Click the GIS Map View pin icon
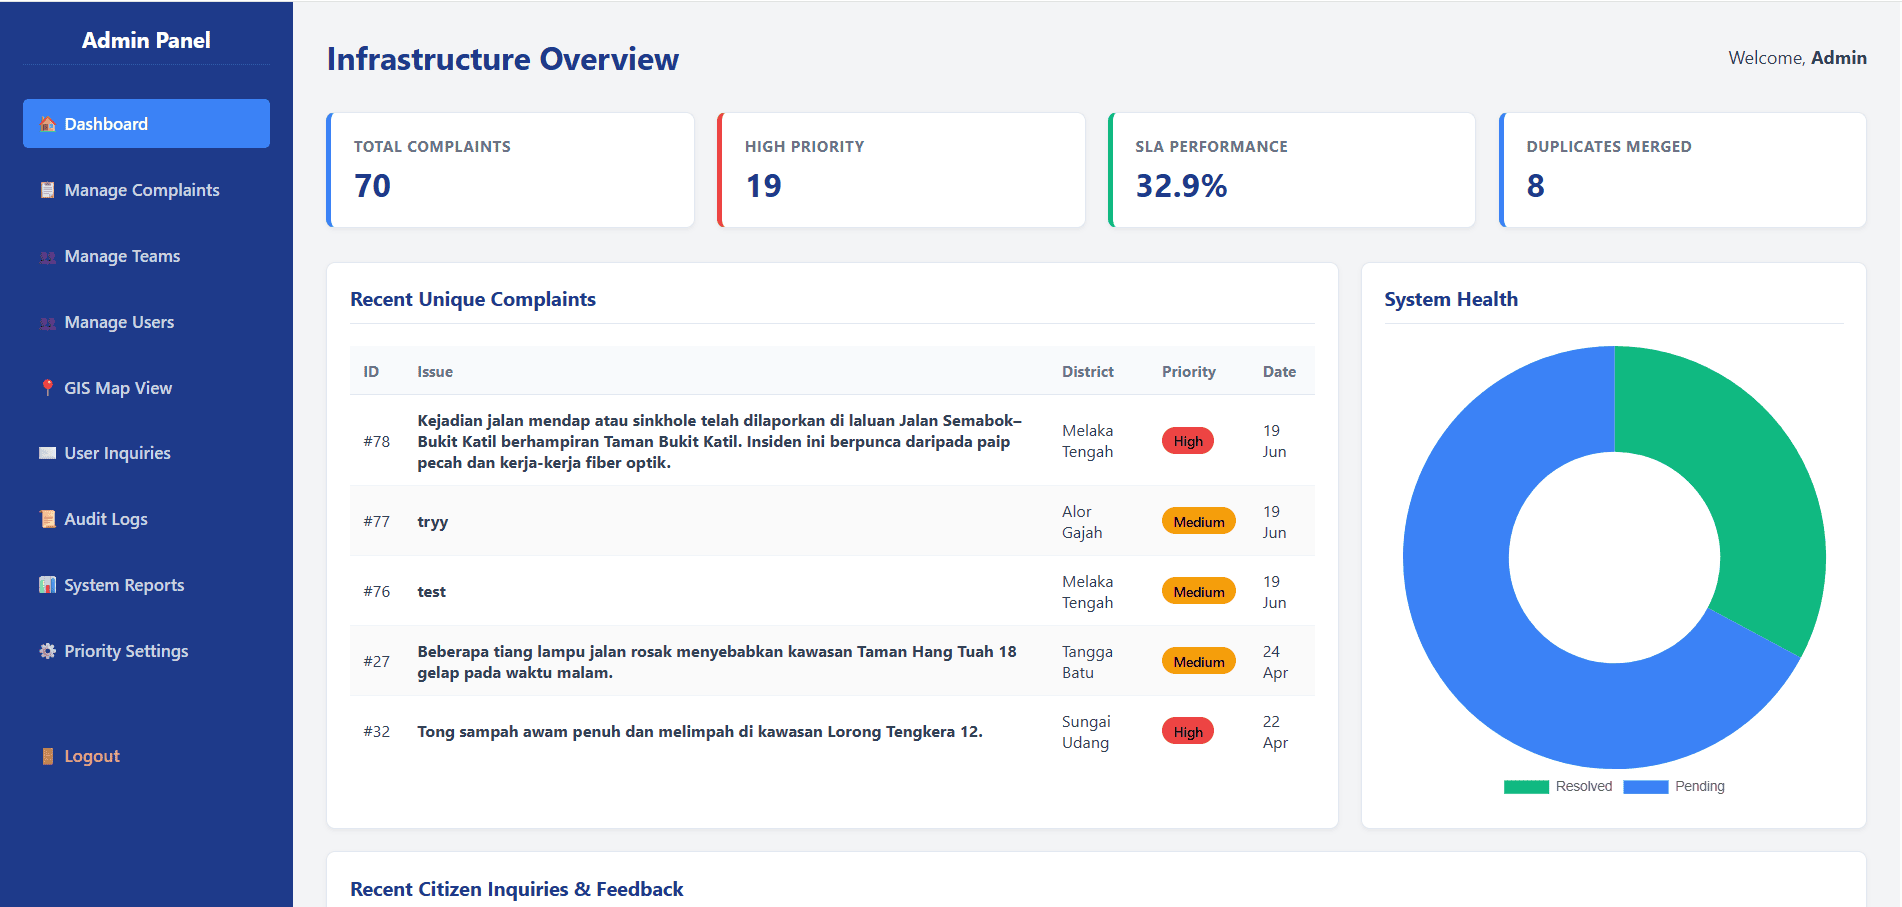The height and width of the screenshot is (907, 1902). (x=47, y=388)
